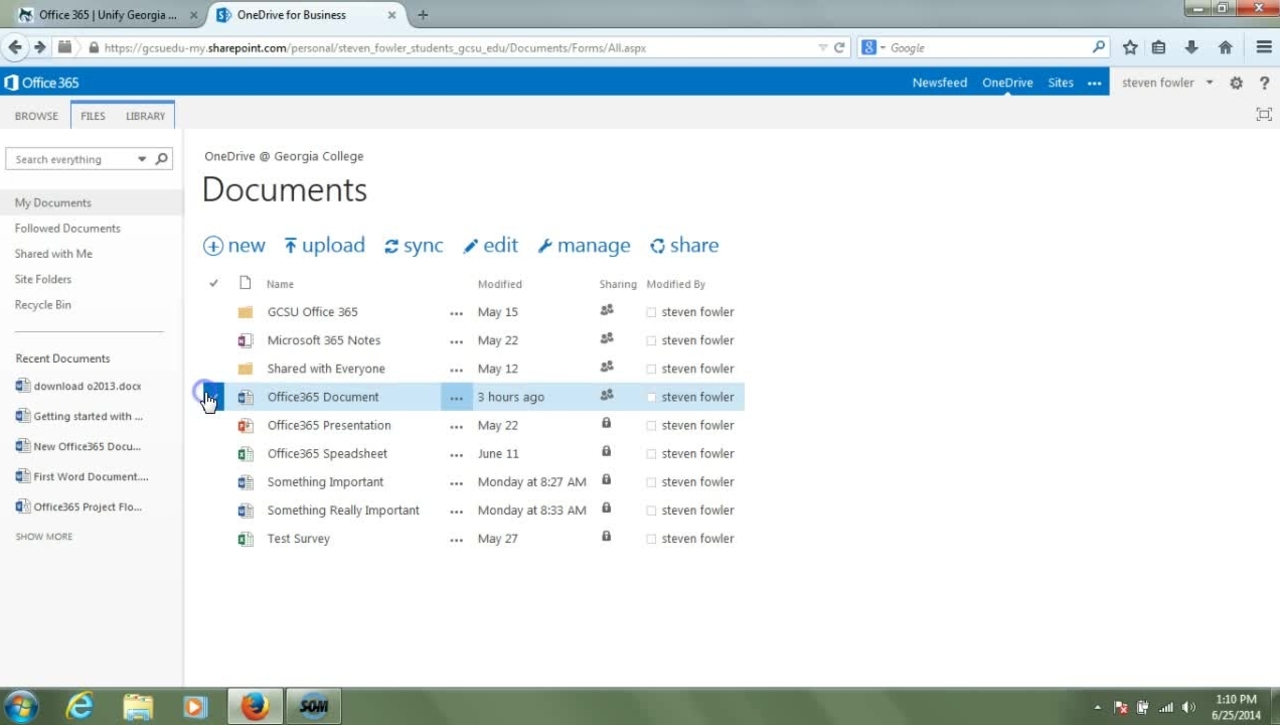
Task: Click the share button
Action: pos(685,245)
